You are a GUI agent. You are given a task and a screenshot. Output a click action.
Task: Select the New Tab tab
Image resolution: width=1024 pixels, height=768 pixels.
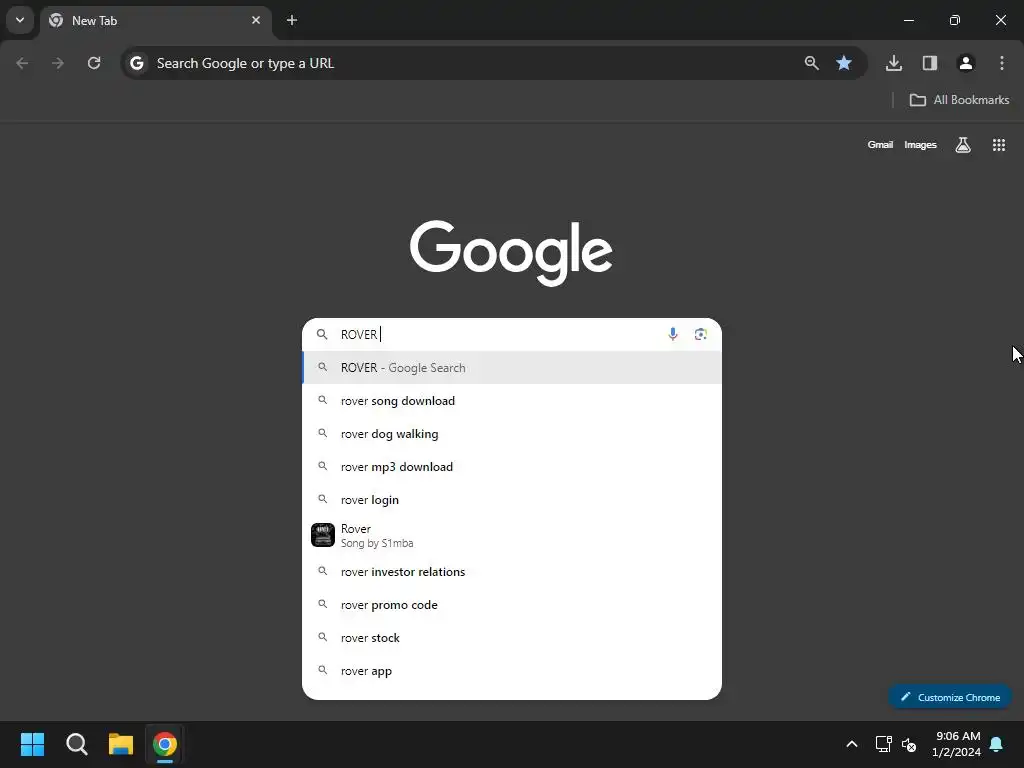[x=155, y=20]
